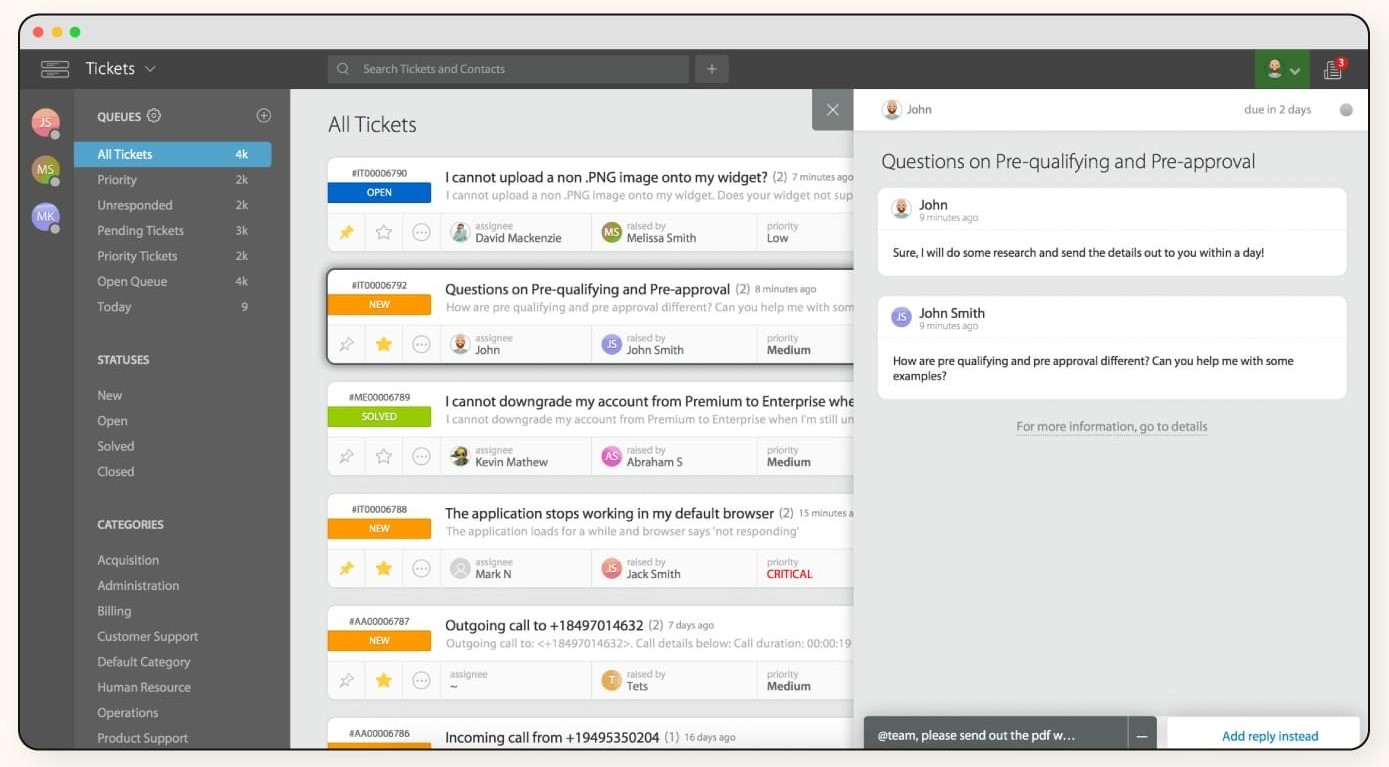Toggle the pin on the outgoing call ticket
1389x767 pixels.
pyautogui.click(x=346, y=680)
